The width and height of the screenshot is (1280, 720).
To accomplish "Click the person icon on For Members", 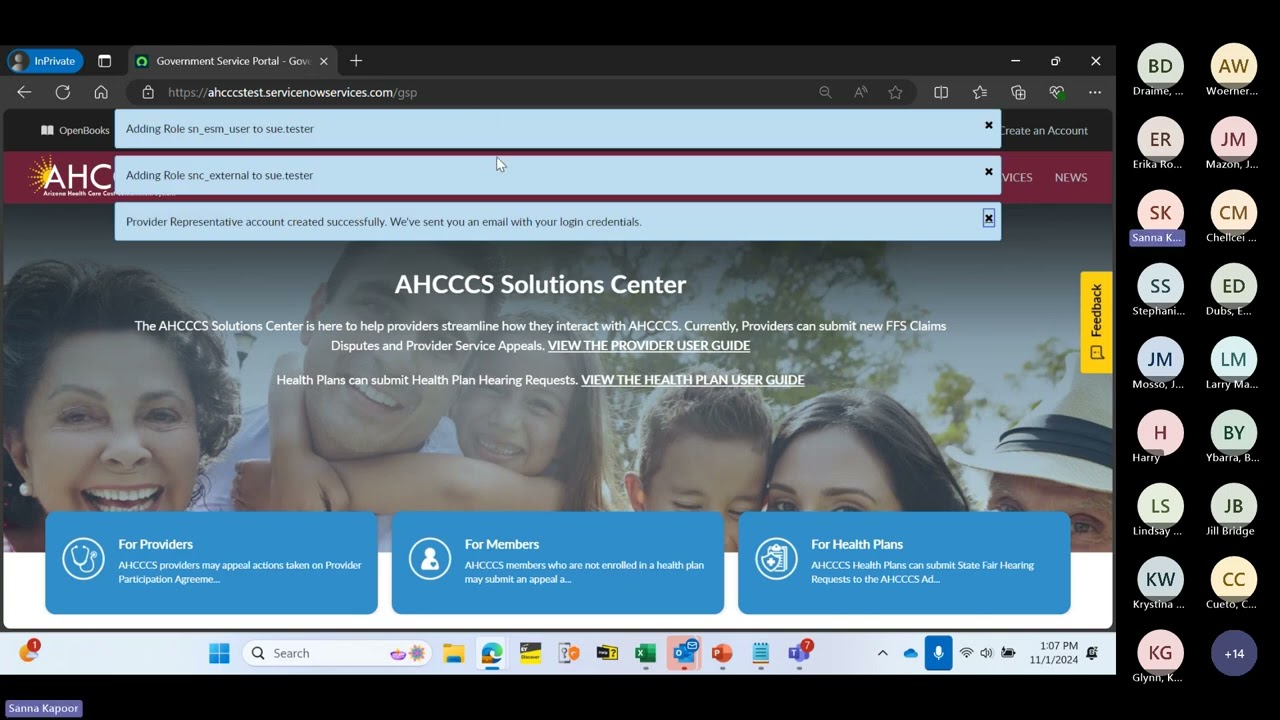I will [x=430, y=559].
